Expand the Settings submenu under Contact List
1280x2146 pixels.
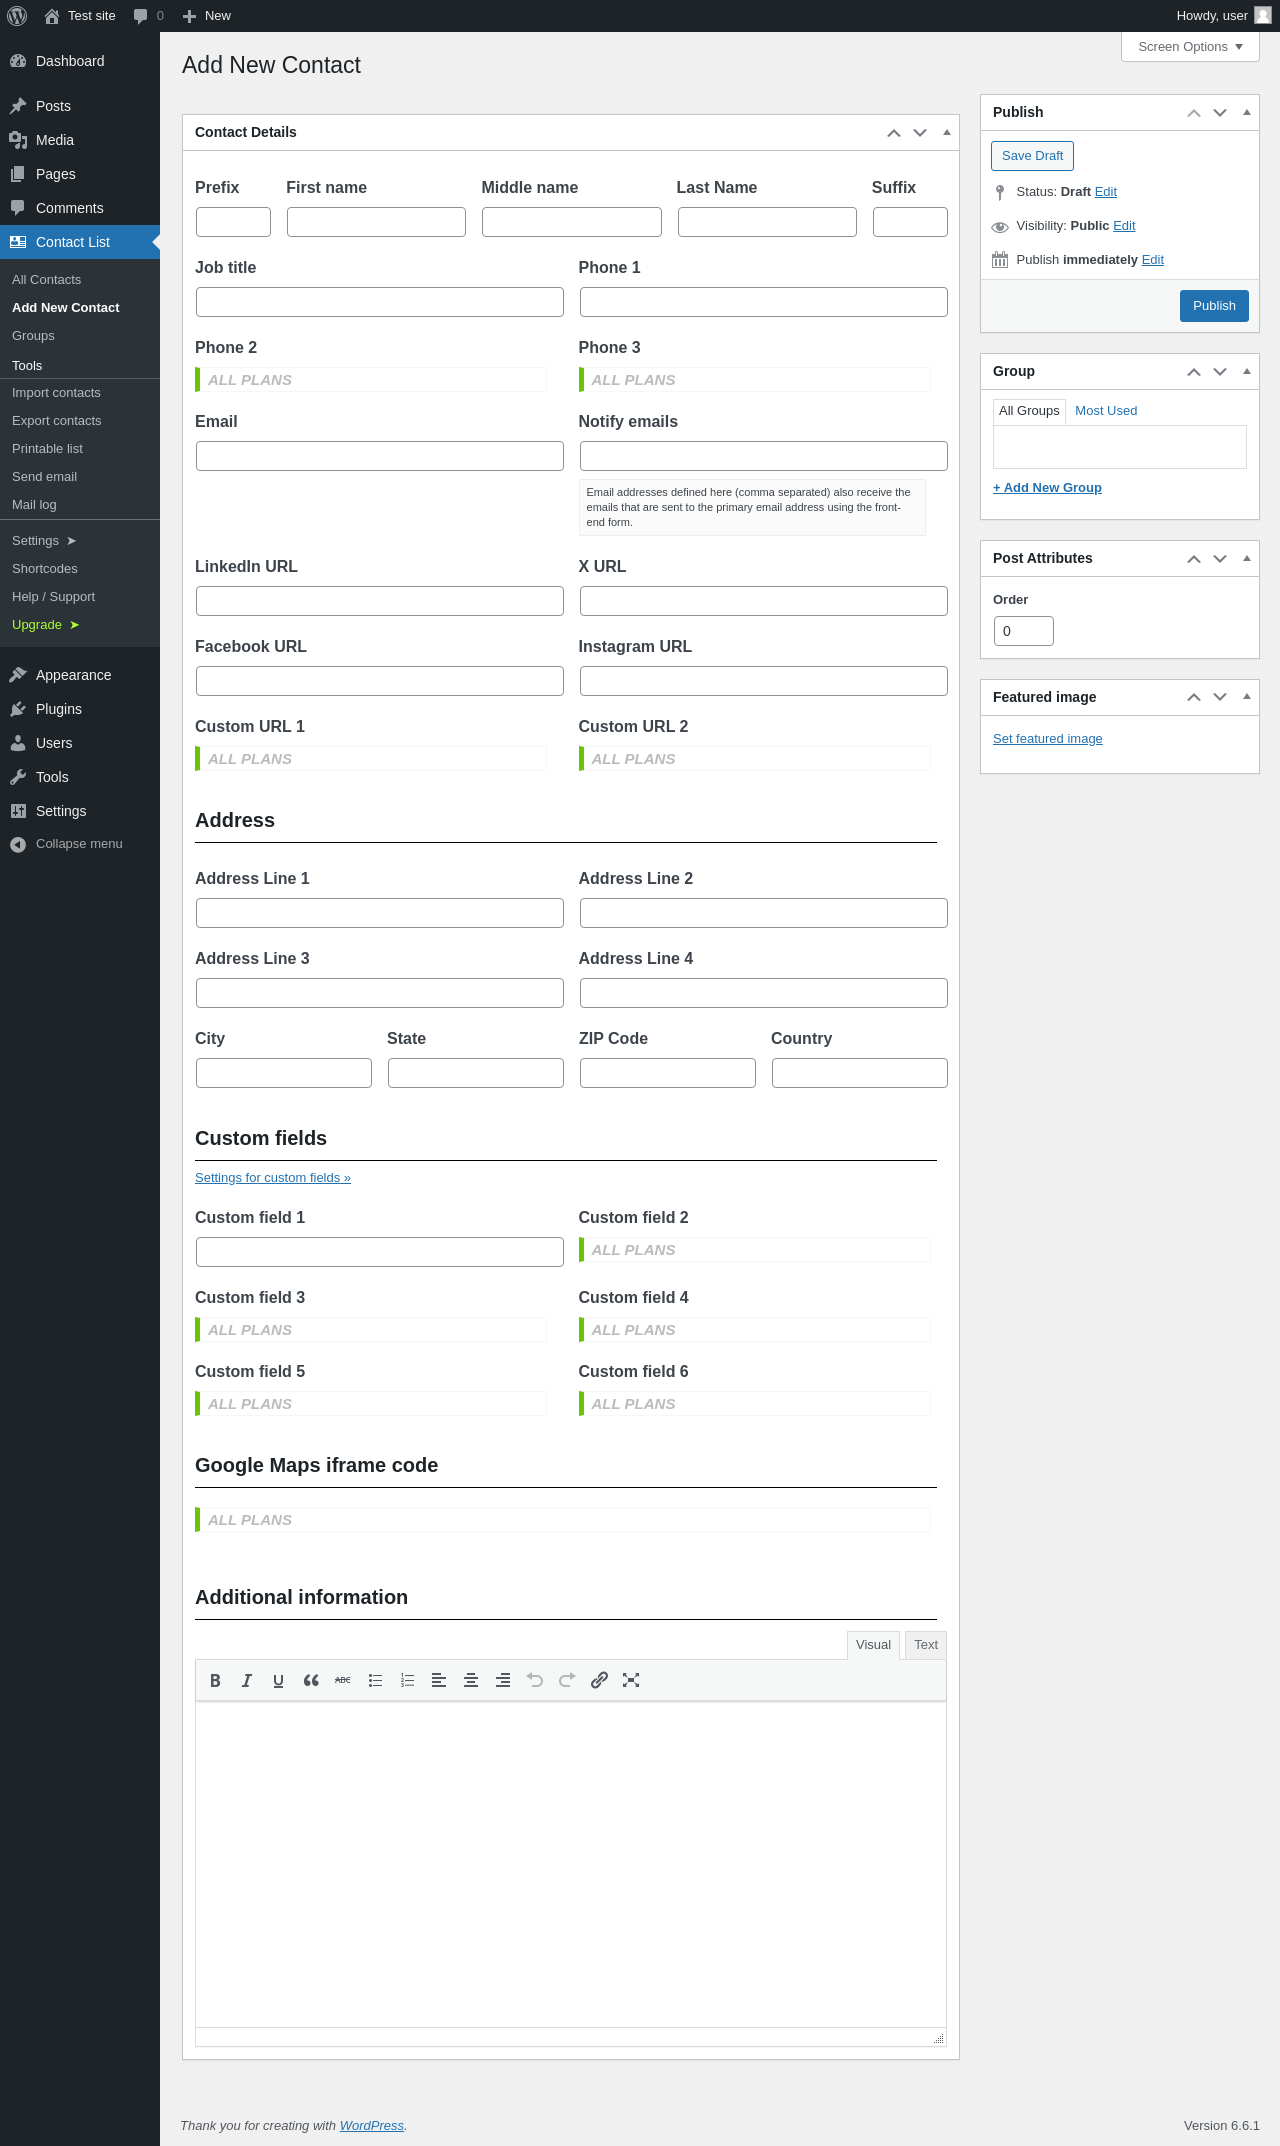pos(44,541)
